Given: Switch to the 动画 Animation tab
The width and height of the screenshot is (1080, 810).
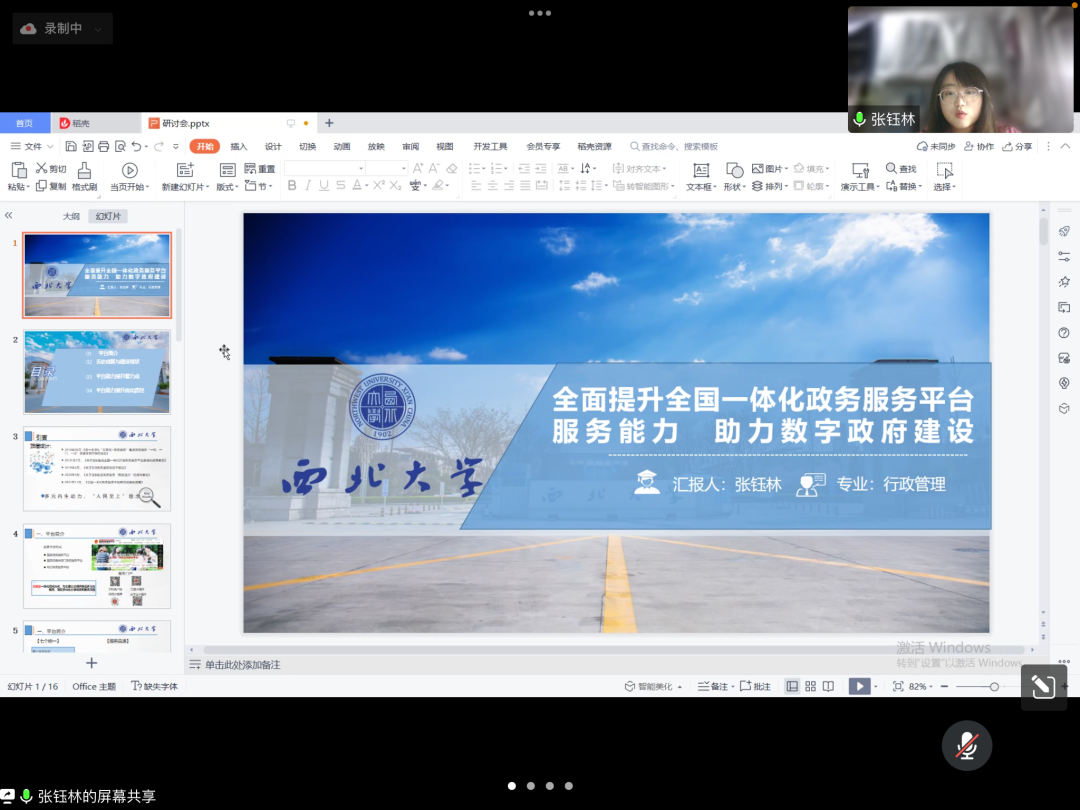Looking at the screenshot, I should [x=341, y=146].
